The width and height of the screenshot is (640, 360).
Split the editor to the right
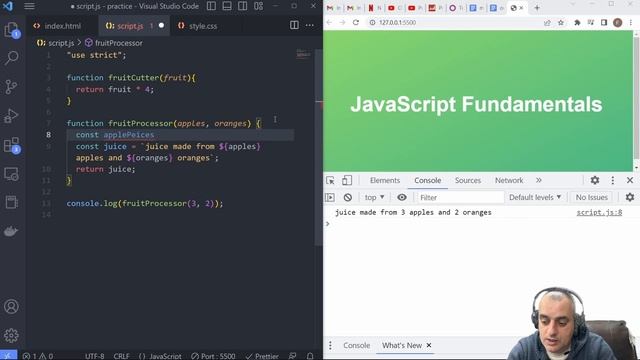tap(294, 25)
